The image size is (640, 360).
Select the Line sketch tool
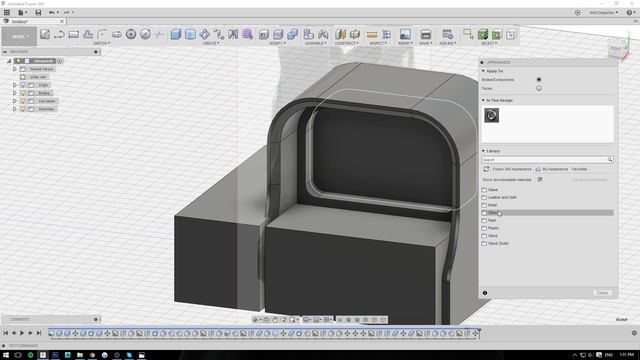point(59,34)
